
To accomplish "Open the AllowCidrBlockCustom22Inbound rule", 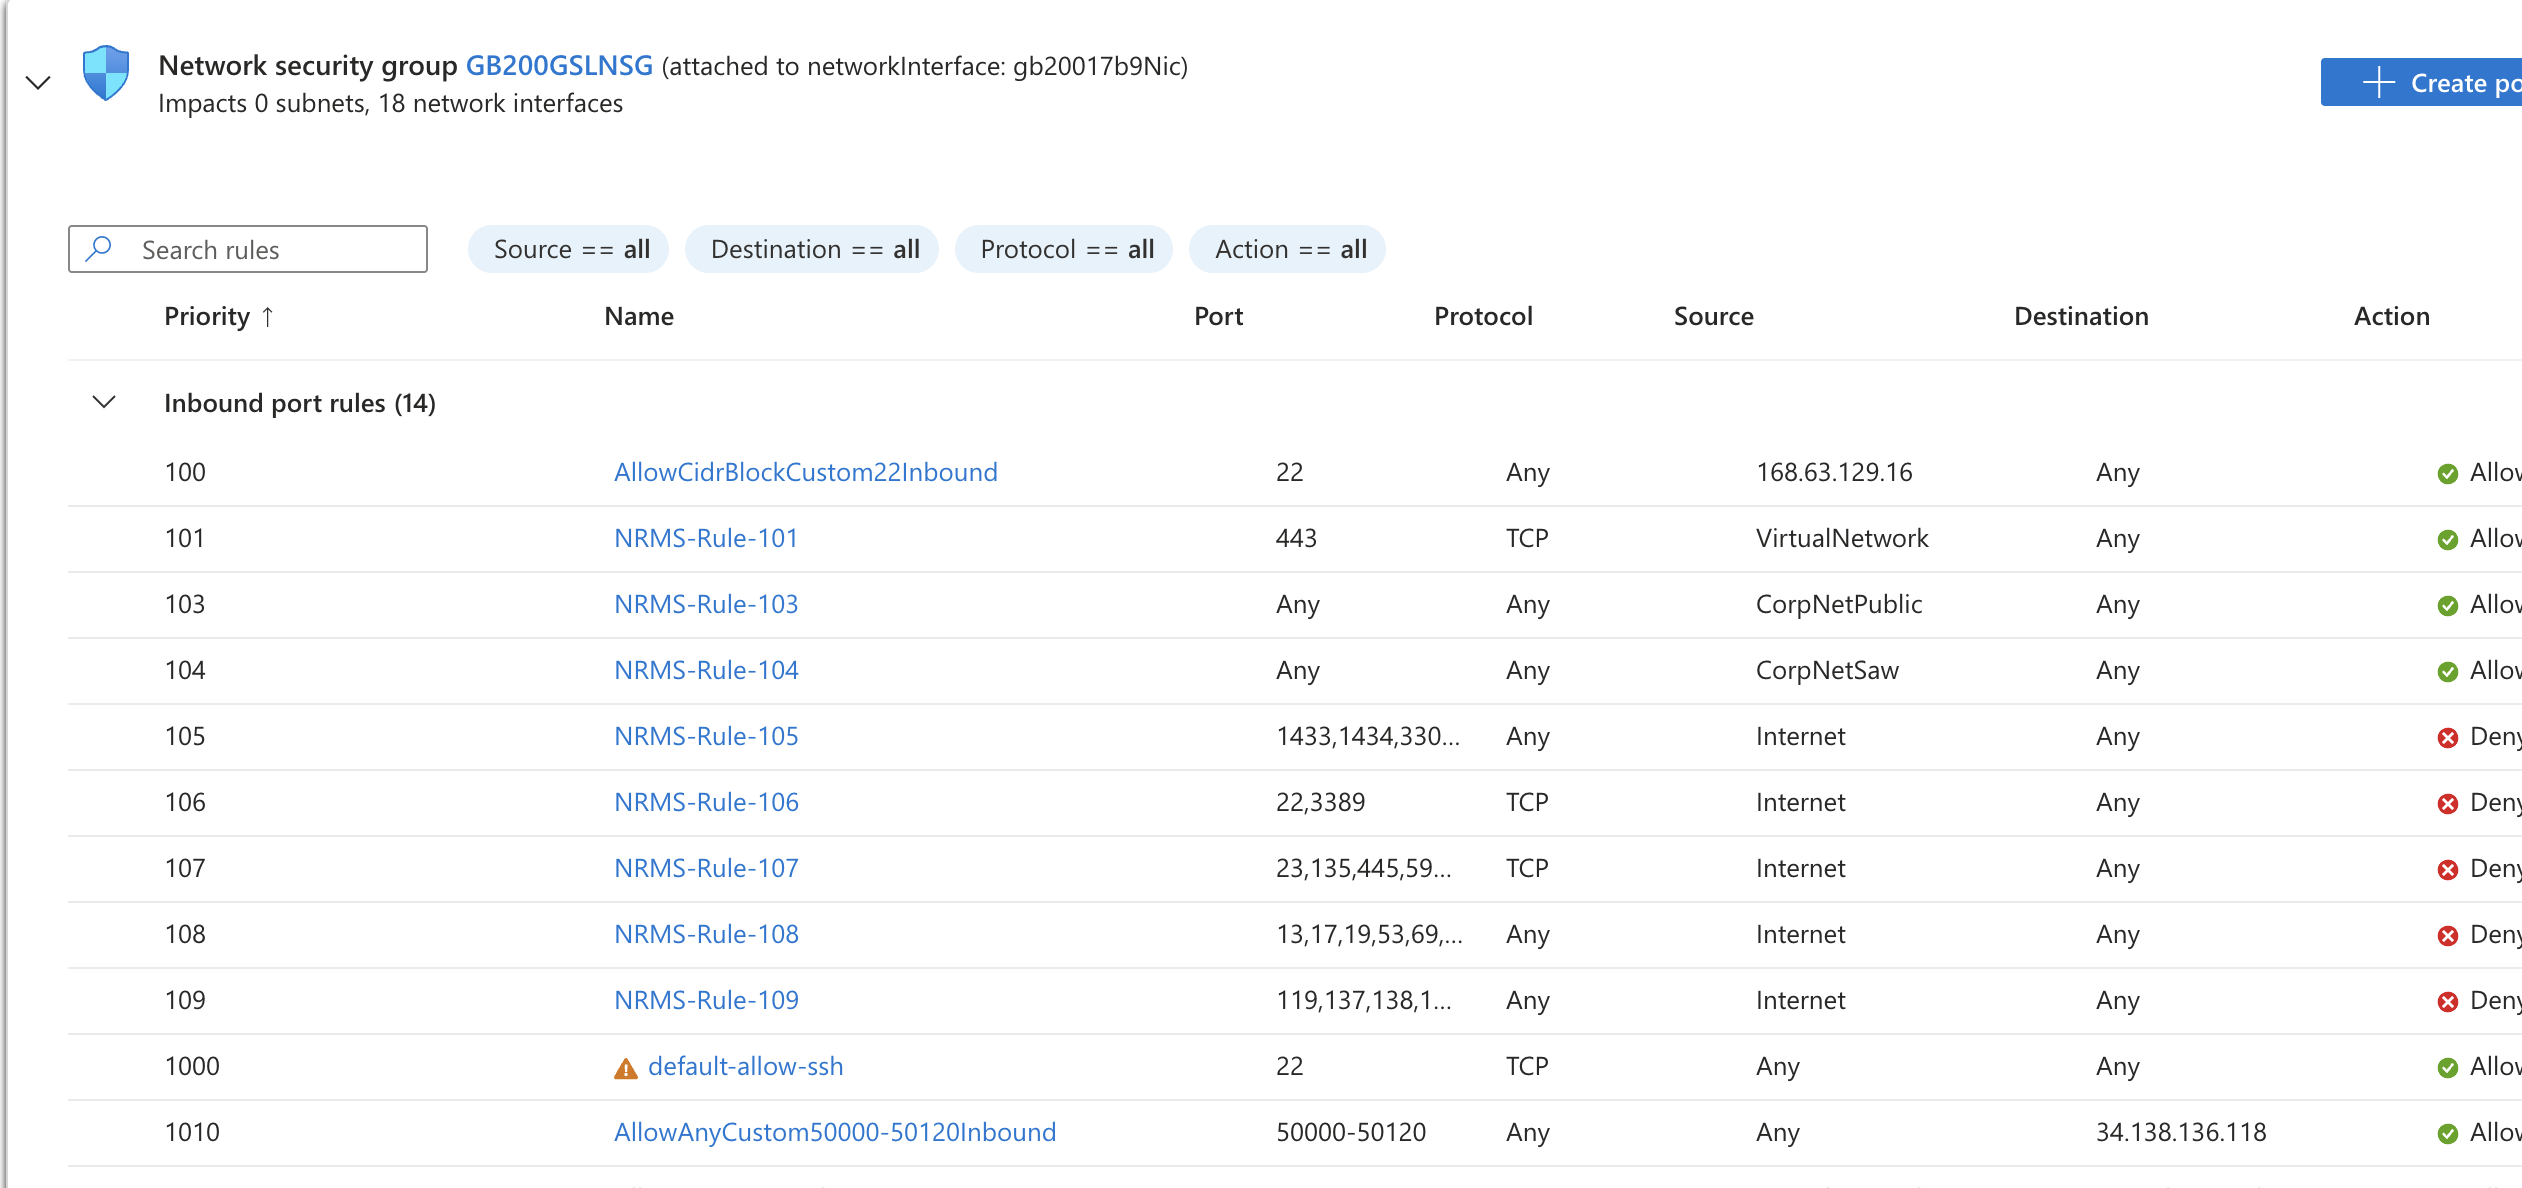I will [x=805, y=472].
